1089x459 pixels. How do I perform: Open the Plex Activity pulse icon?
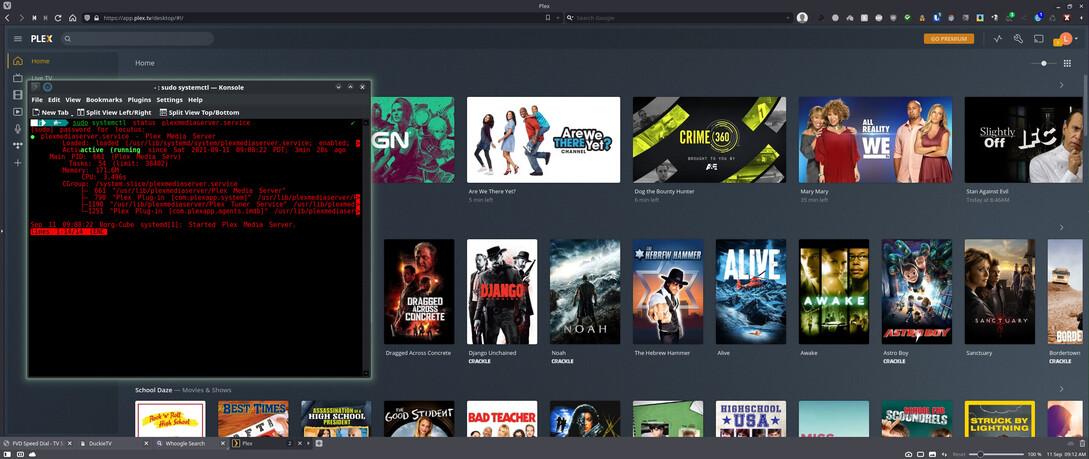click(998, 39)
